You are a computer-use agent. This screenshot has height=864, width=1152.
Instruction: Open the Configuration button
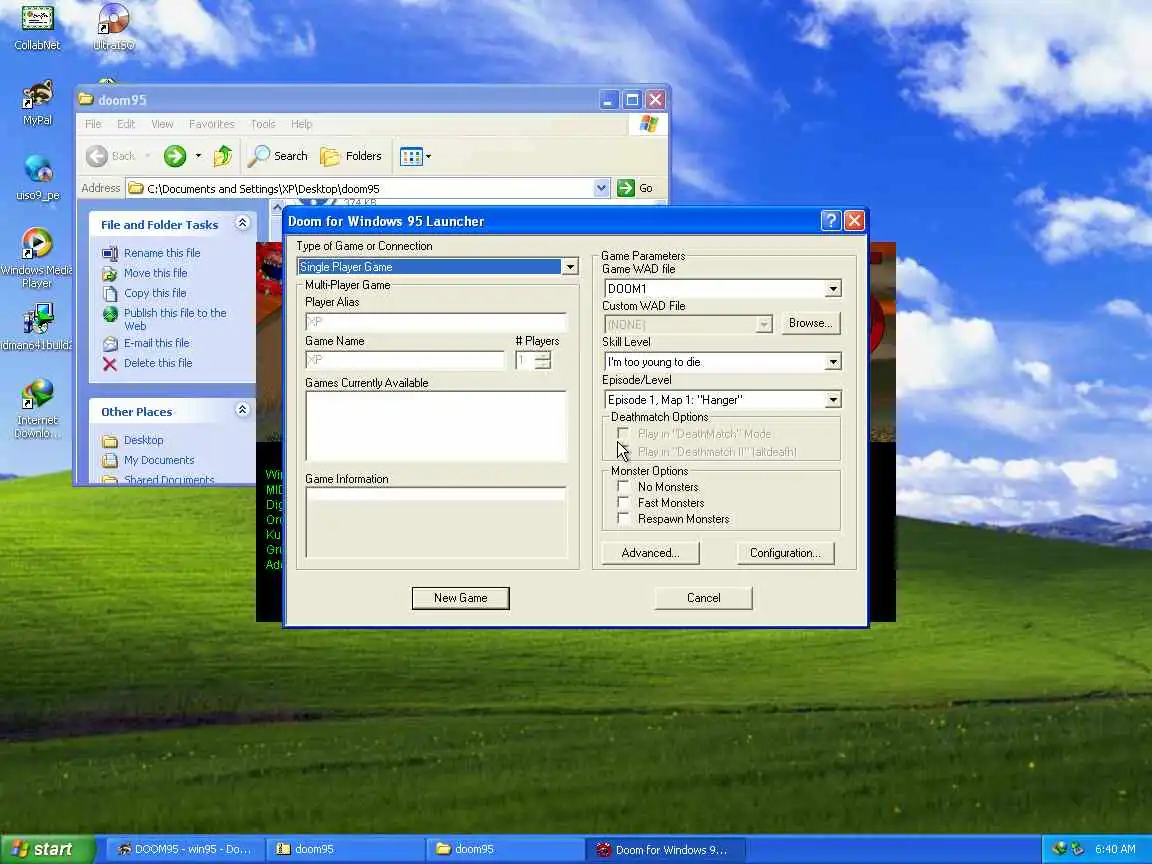785,553
